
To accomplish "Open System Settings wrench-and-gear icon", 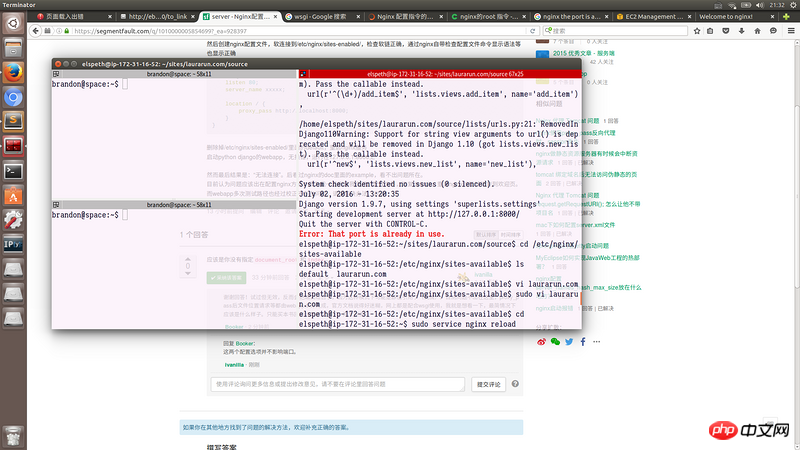I will tap(13, 220).
